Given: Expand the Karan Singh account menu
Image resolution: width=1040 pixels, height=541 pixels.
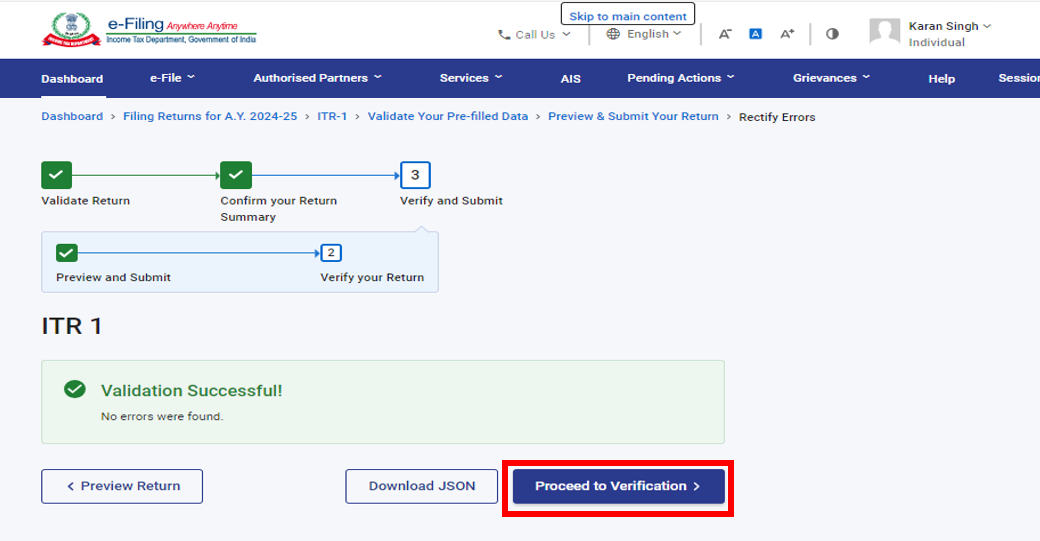Looking at the screenshot, I should click(950, 26).
